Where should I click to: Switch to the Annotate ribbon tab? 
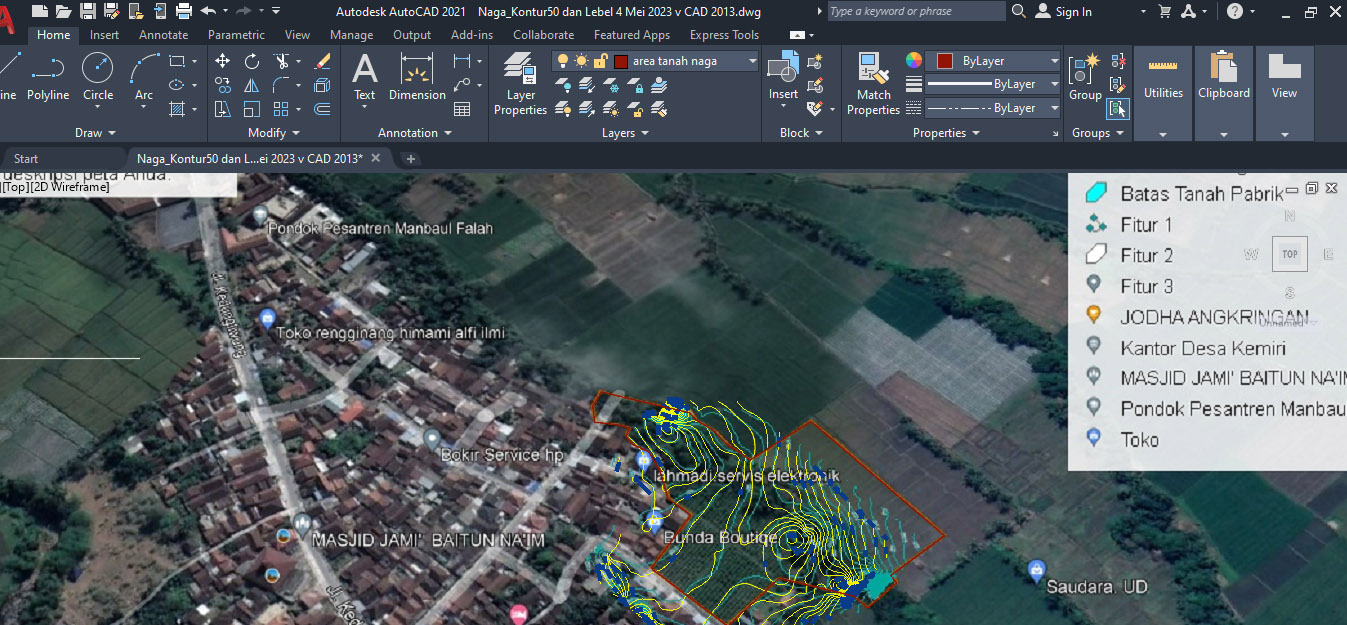[x=163, y=35]
